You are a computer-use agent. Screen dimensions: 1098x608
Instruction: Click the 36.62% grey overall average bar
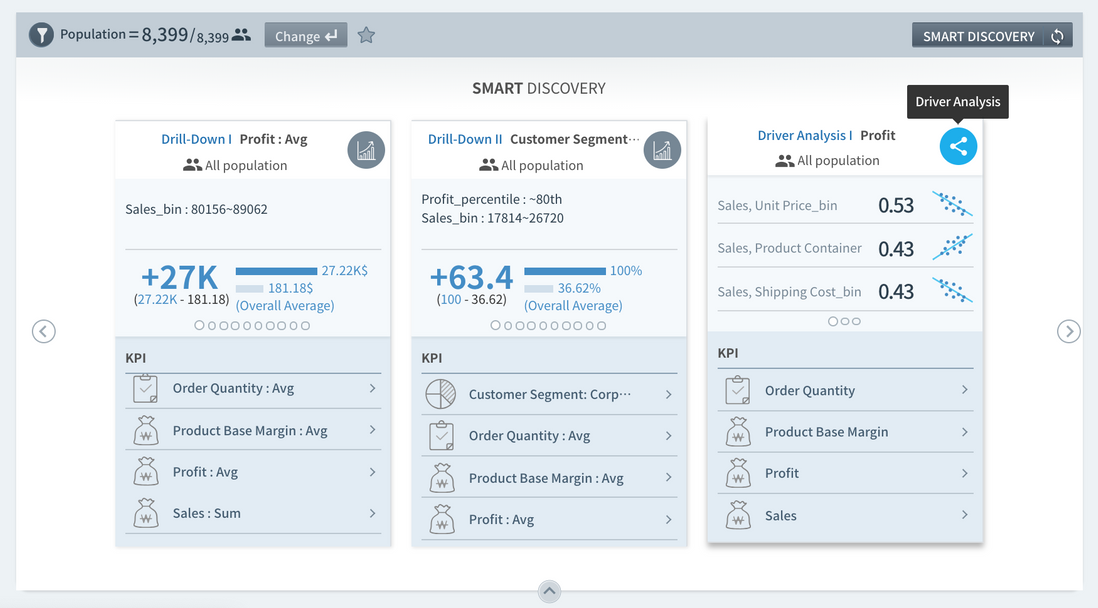[538, 289]
